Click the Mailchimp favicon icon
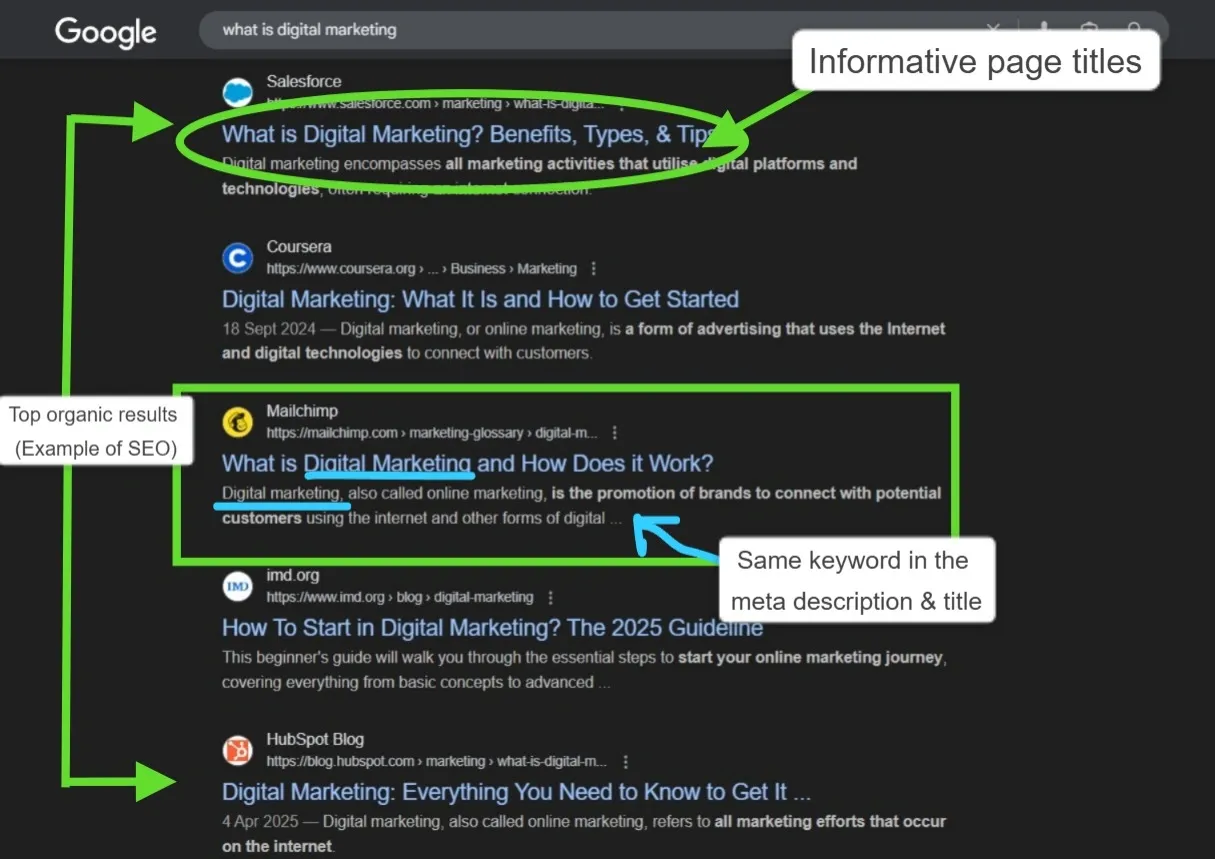The width and height of the screenshot is (1215, 859). [x=237, y=422]
